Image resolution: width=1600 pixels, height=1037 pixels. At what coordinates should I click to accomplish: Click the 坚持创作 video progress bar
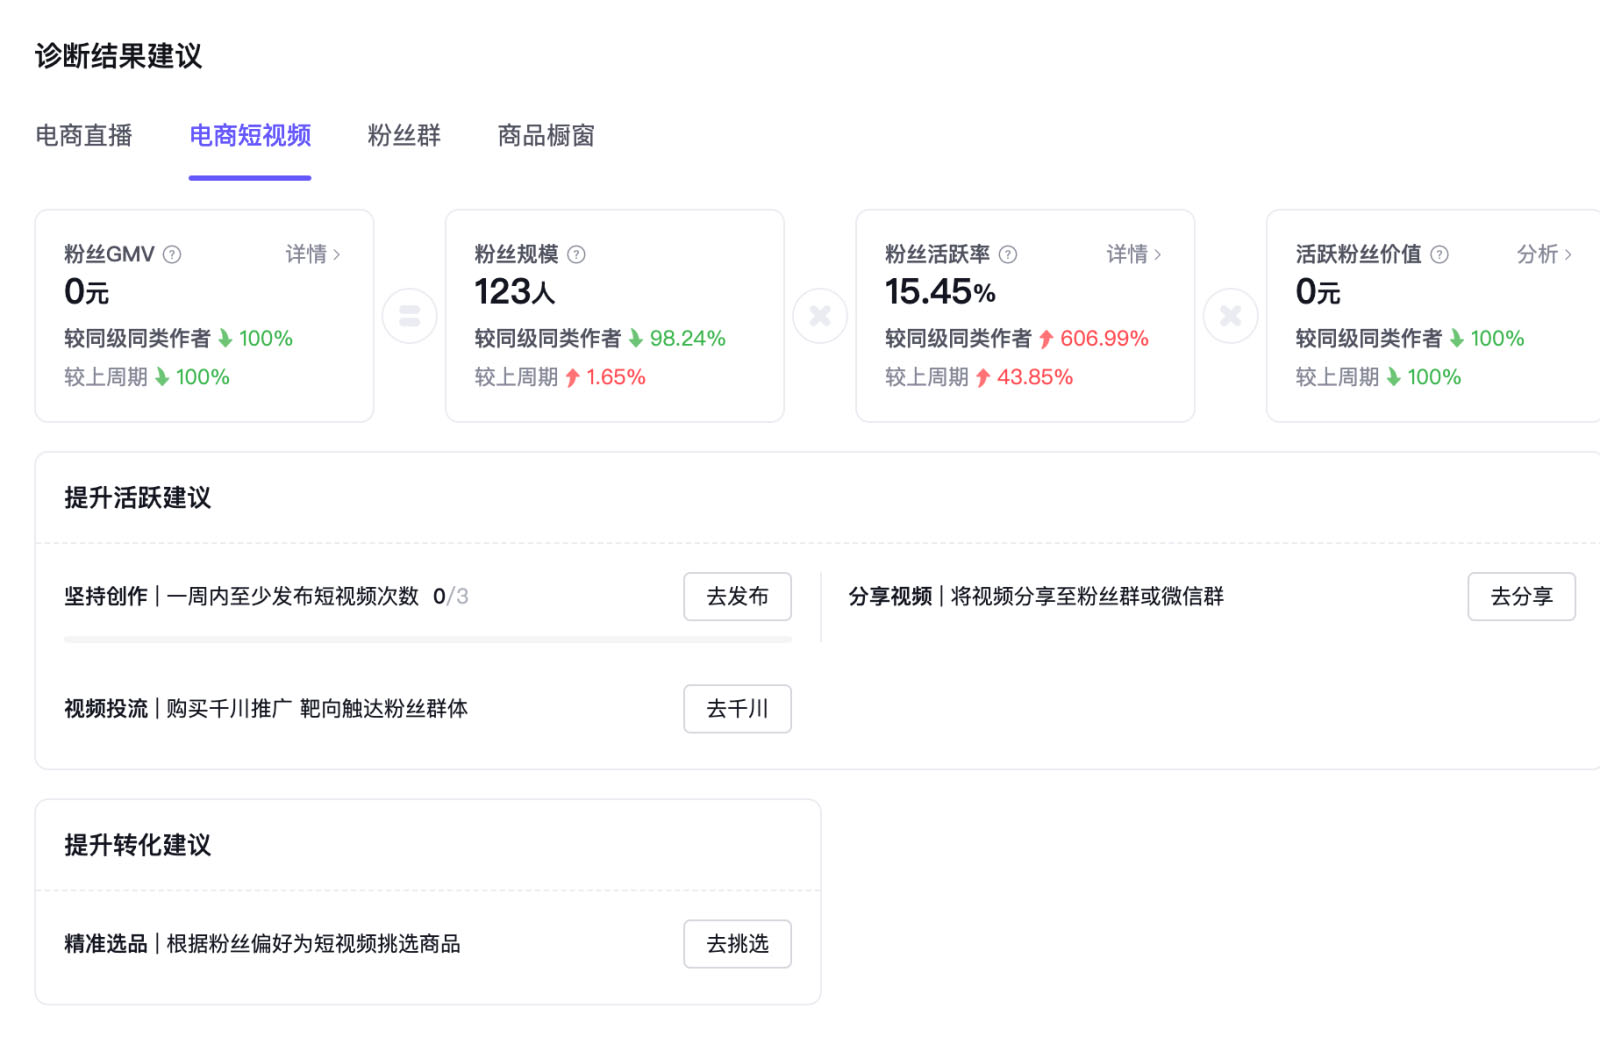click(x=427, y=639)
